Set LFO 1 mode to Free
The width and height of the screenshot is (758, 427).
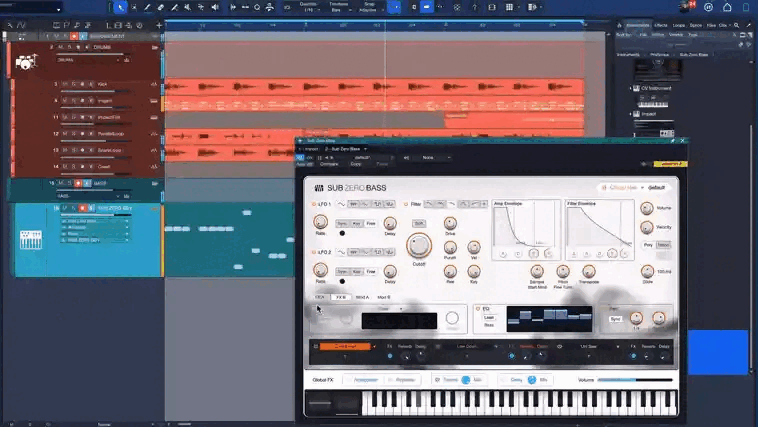click(x=371, y=223)
